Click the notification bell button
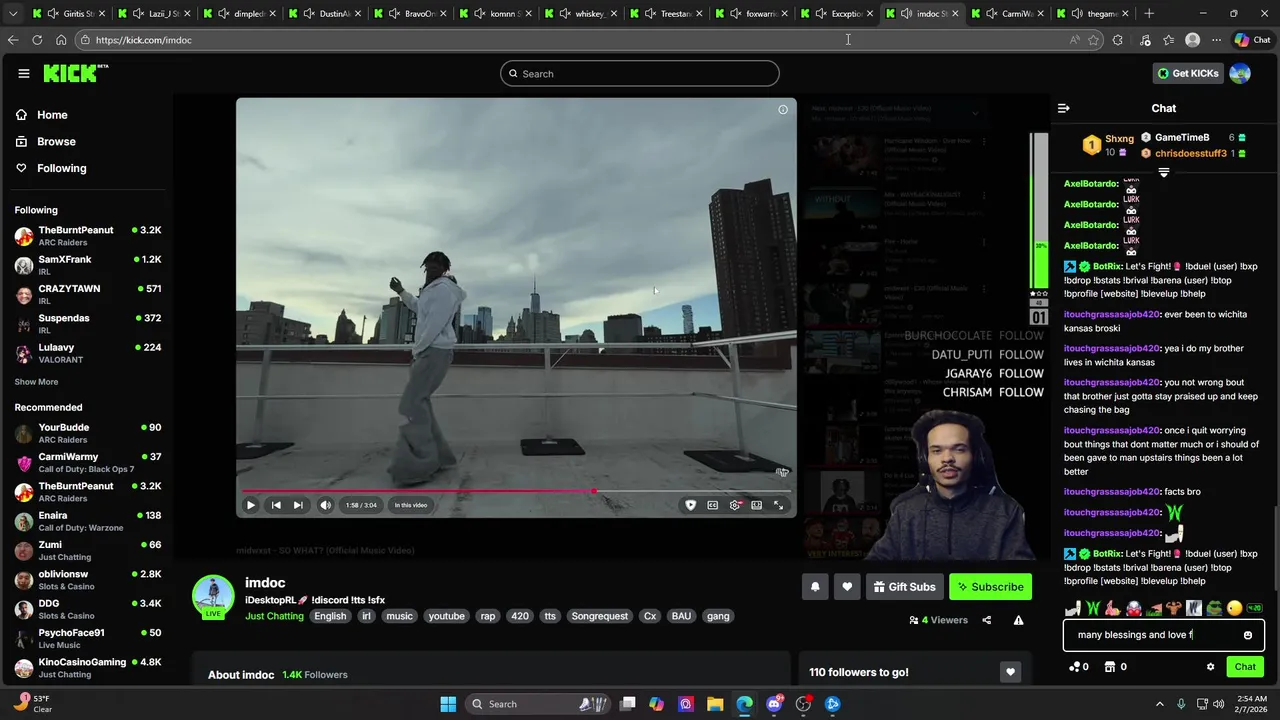 pos(815,587)
